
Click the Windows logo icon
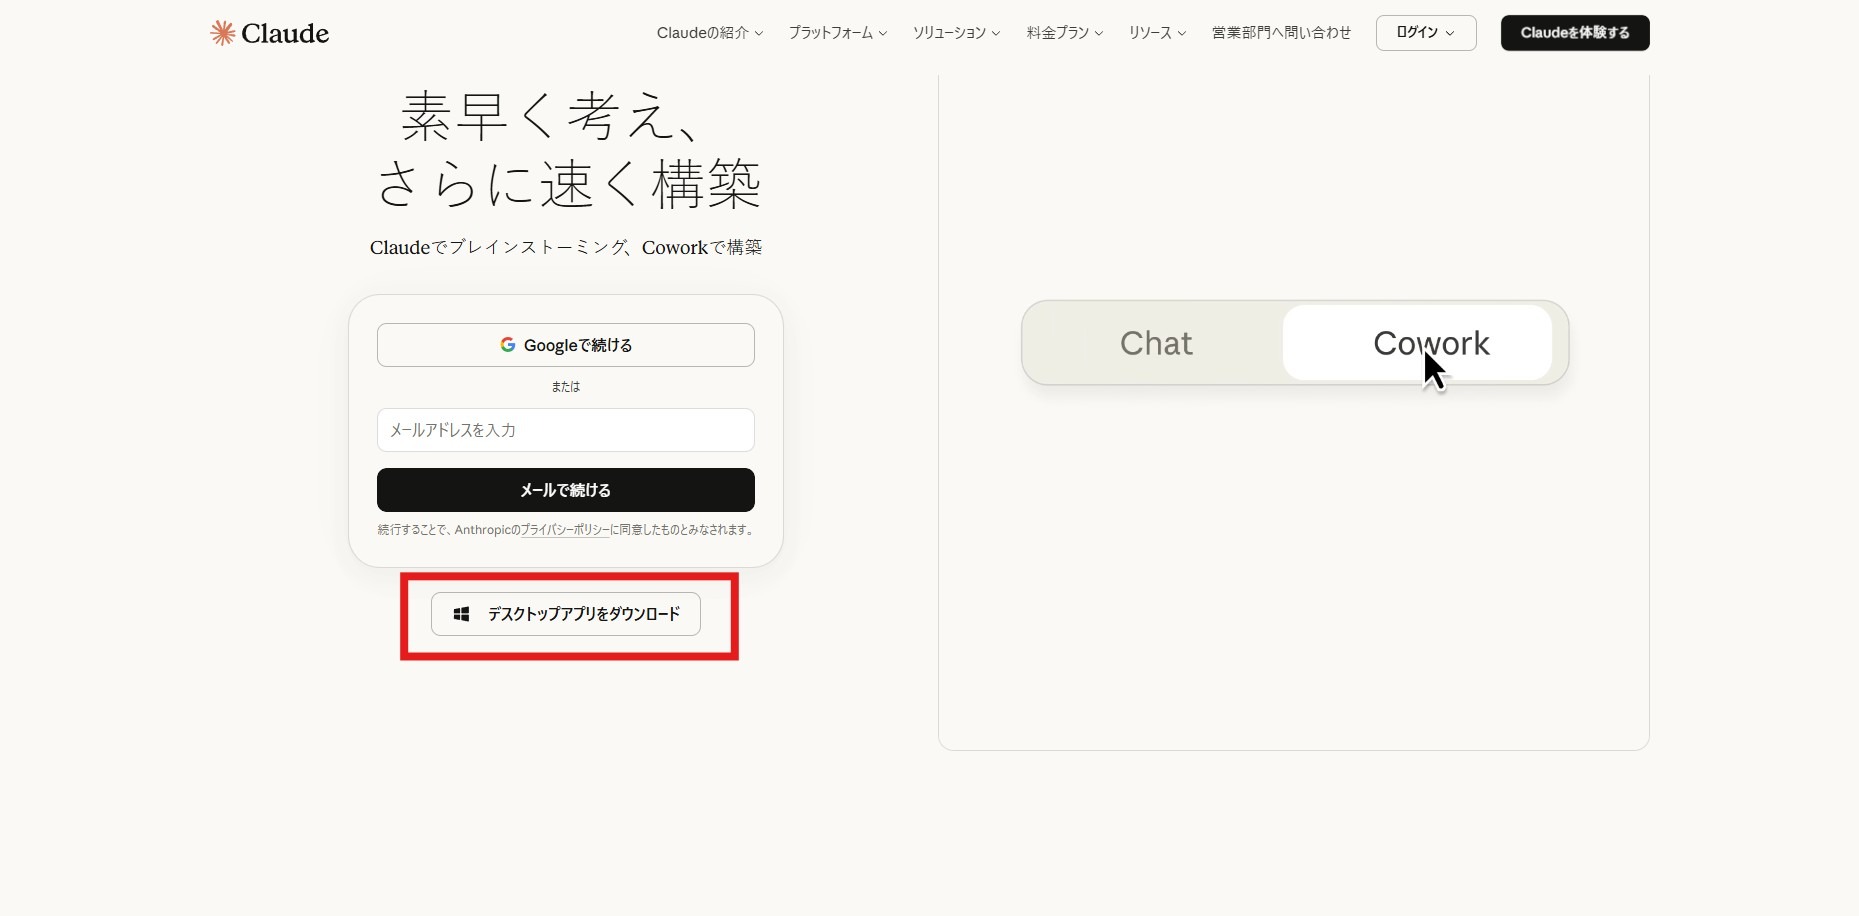click(461, 614)
